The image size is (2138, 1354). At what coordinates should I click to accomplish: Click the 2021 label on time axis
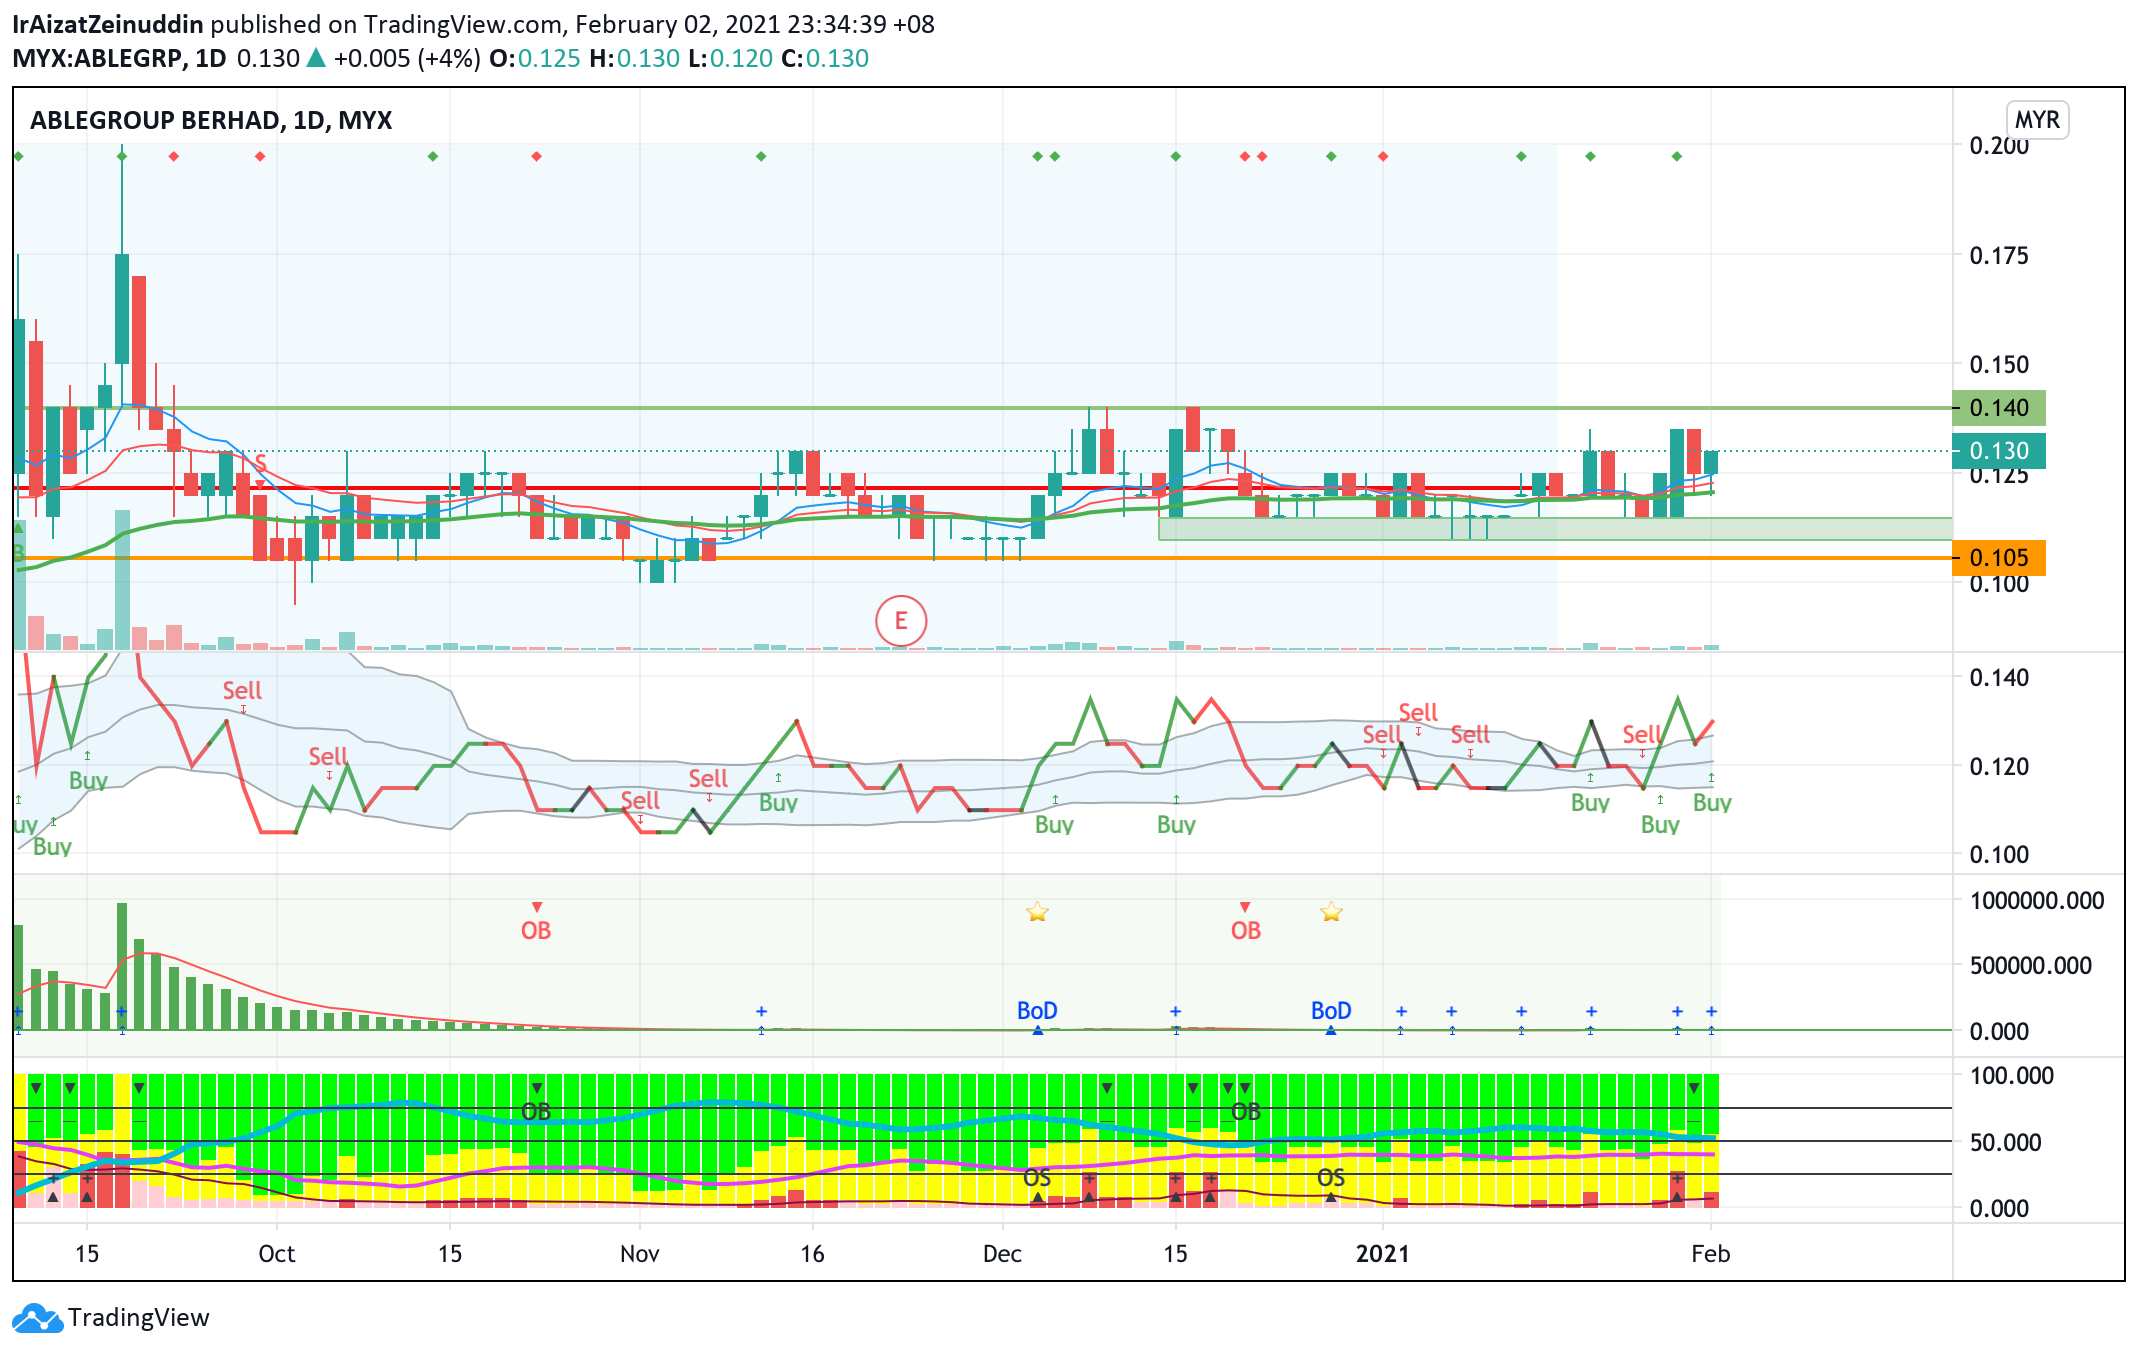coord(1383,1254)
